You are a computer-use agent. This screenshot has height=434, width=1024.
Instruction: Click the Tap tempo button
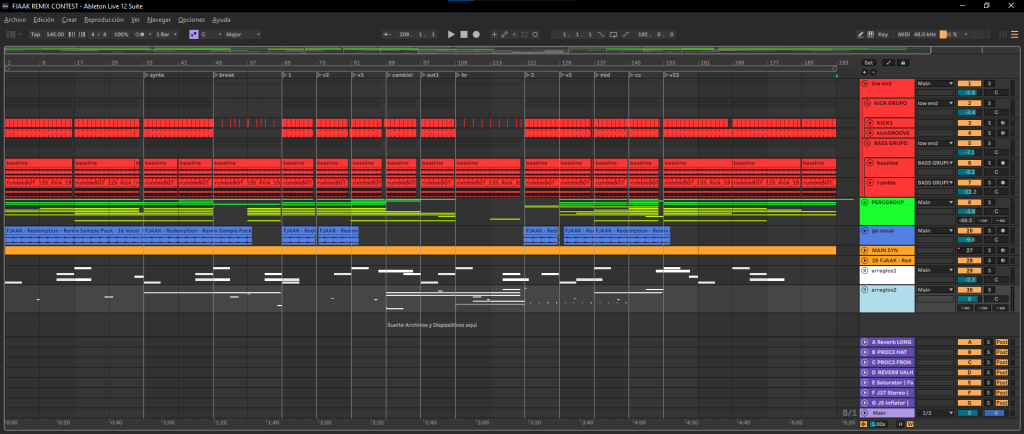tap(35, 34)
